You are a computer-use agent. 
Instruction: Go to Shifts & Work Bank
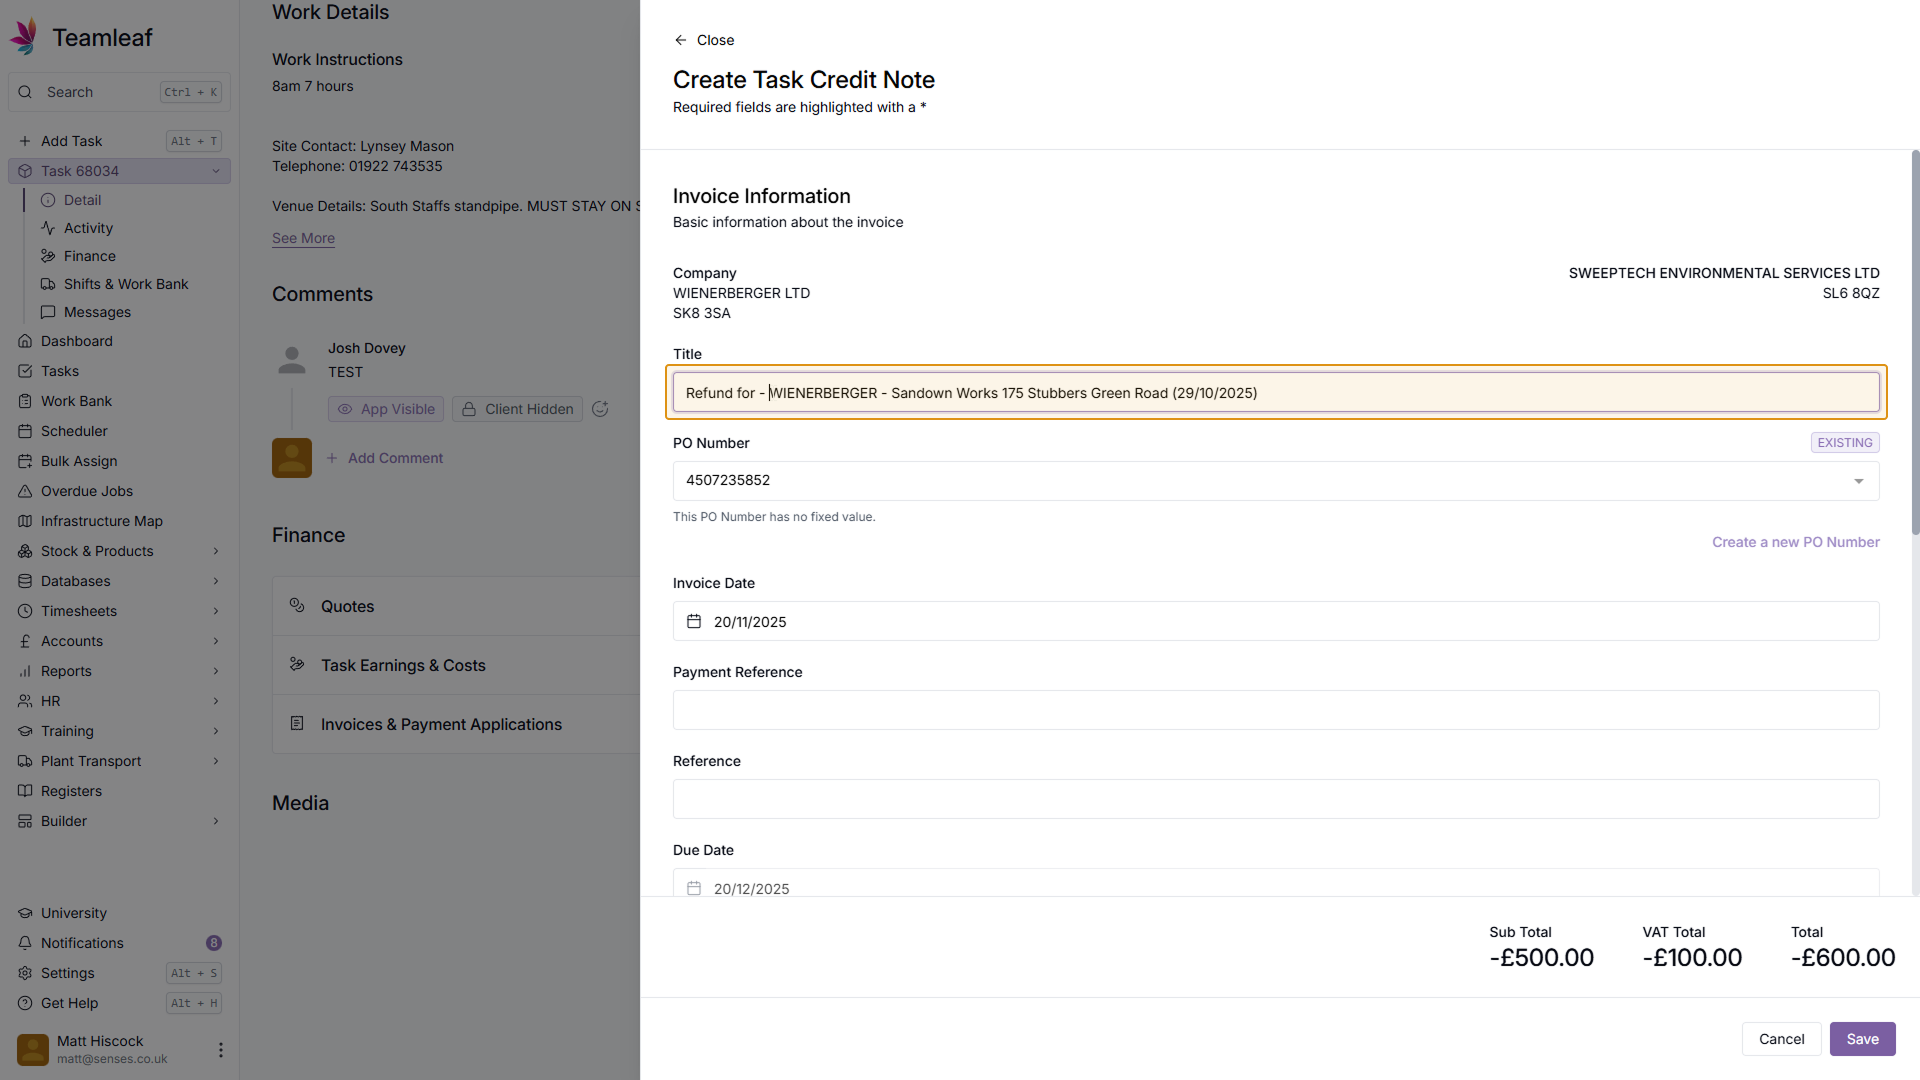tap(125, 284)
